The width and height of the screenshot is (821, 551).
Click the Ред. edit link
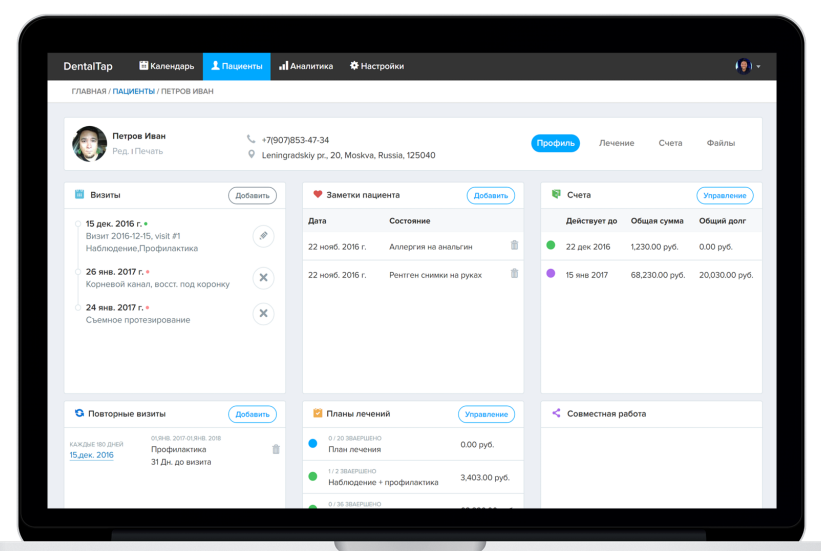point(120,151)
